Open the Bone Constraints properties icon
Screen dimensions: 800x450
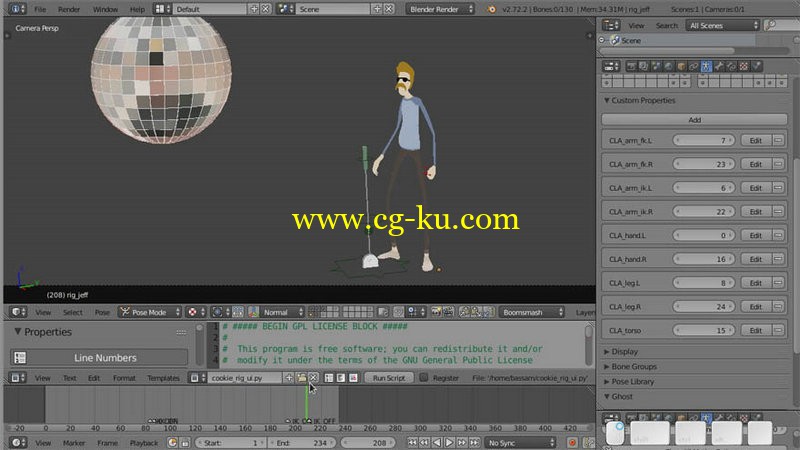[x=731, y=66]
